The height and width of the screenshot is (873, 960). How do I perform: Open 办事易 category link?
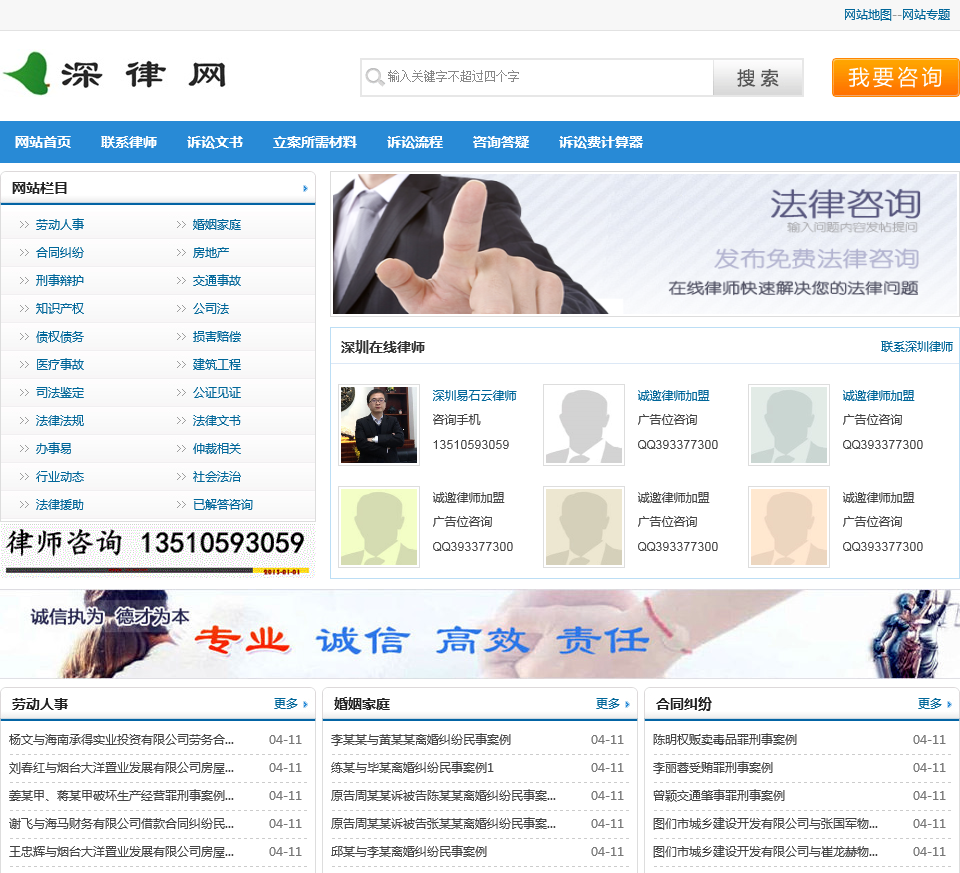(53, 449)
